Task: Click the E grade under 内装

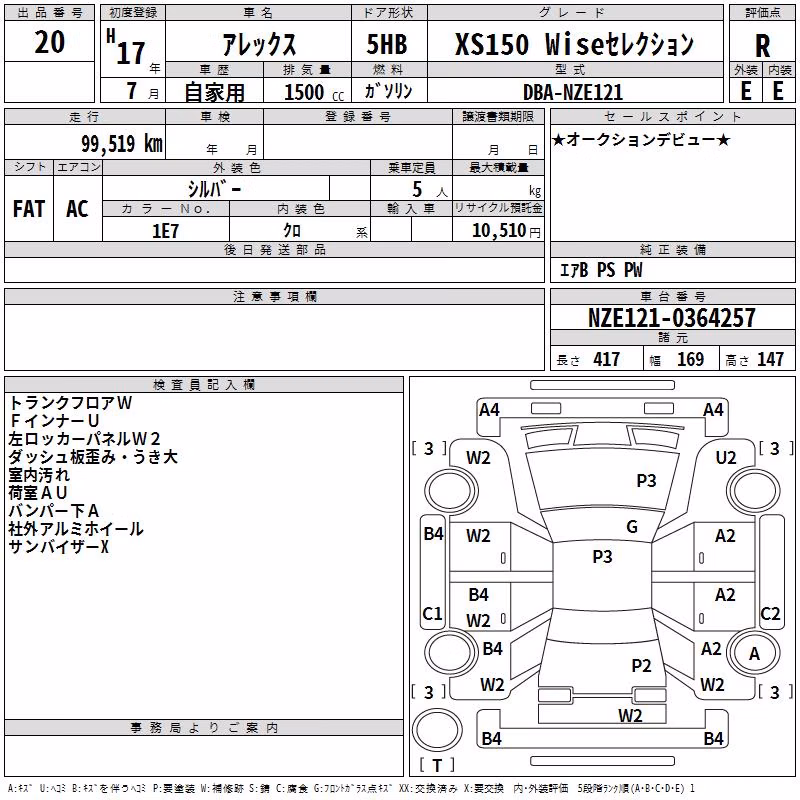Action: (778, 91)
